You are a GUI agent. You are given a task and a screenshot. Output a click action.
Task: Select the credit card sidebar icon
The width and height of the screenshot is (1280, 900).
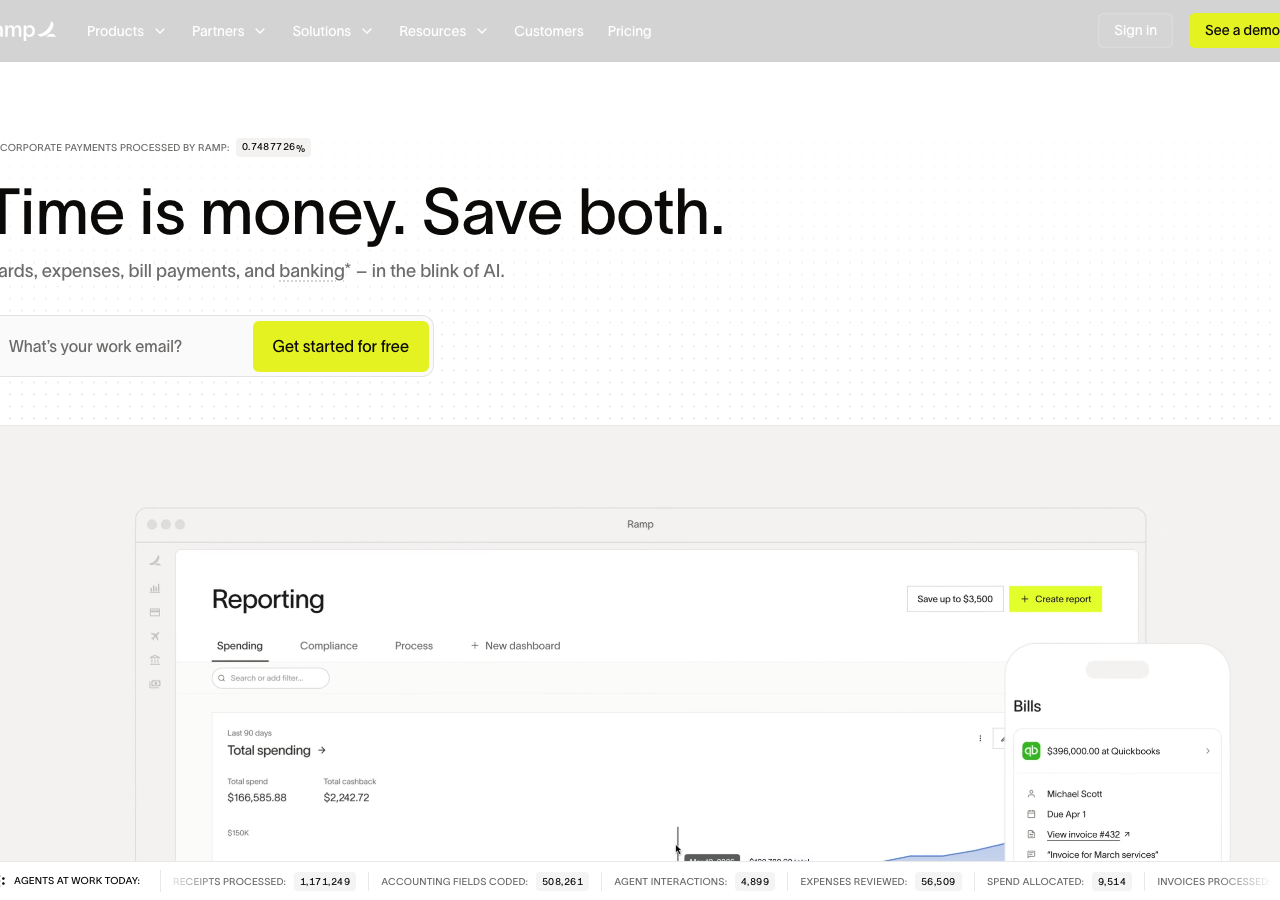coord(155,612)
